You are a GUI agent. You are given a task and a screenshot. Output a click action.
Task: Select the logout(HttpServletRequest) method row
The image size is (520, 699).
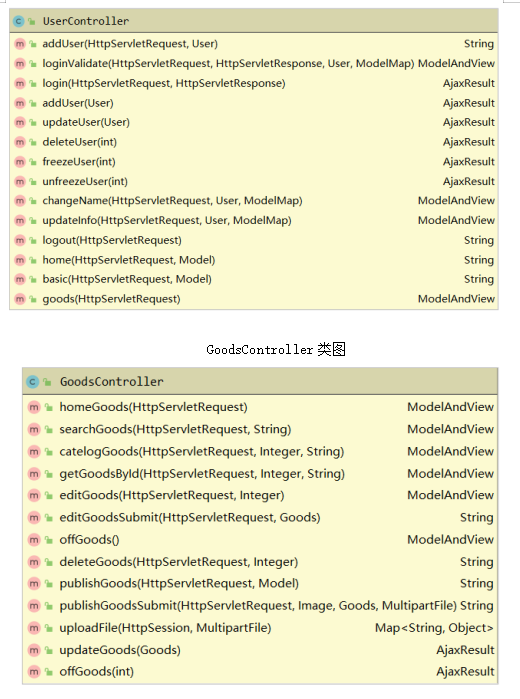click(x=254, y=240)
